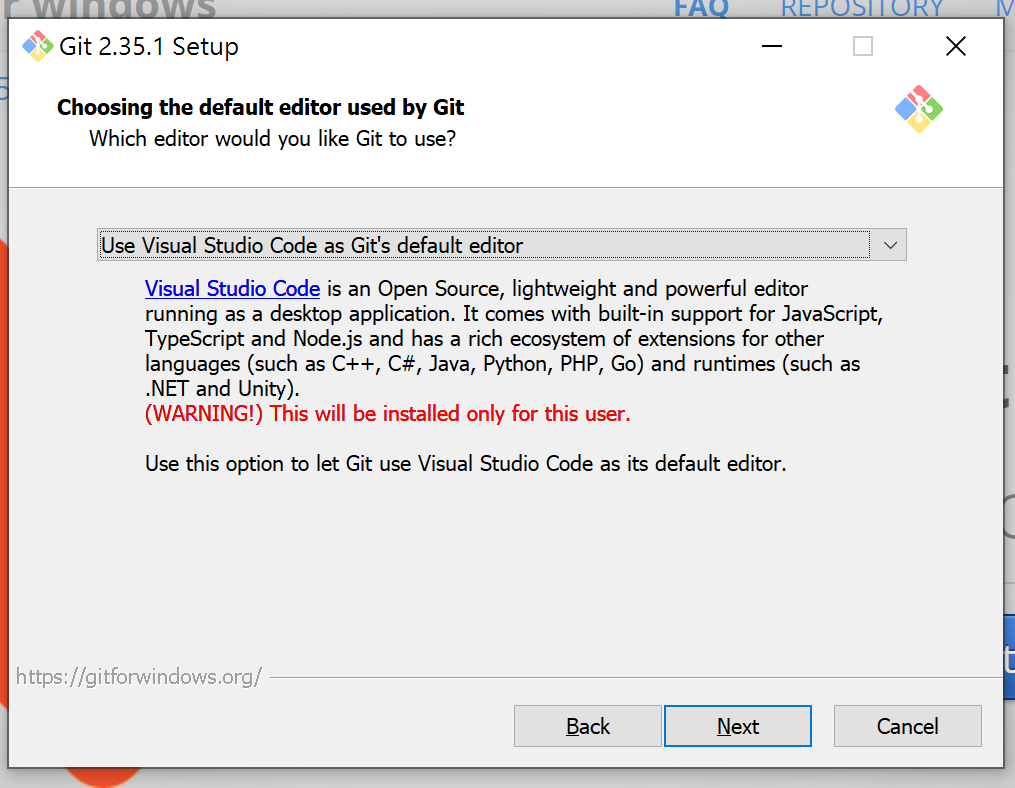Cancel the Git setup
Viewport: 1015px width, 788px height.
click(908, 726)
